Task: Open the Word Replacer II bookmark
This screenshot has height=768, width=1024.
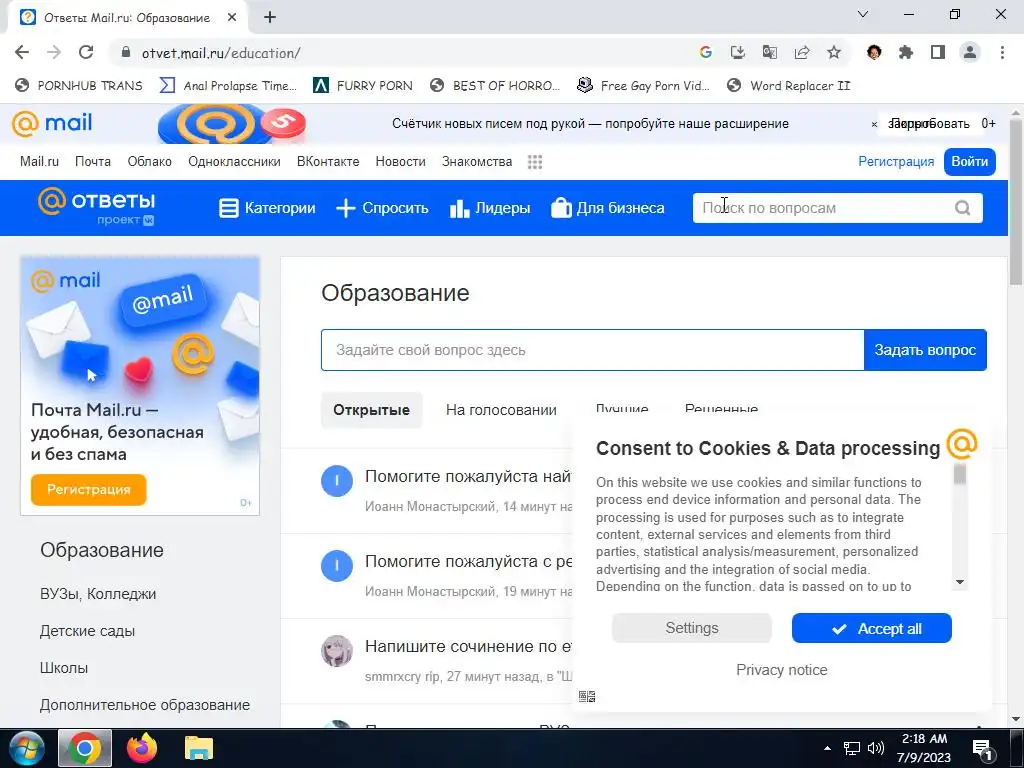Action: [x=788, y=86]
